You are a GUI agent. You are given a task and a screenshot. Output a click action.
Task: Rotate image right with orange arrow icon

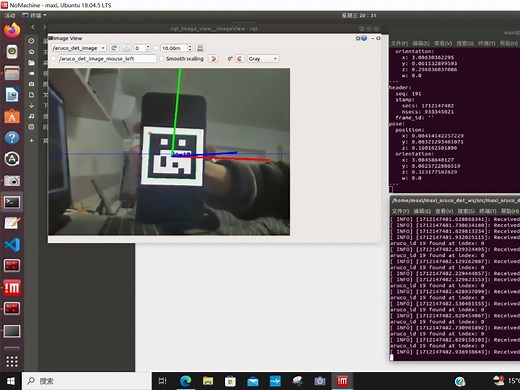point(239,59)
